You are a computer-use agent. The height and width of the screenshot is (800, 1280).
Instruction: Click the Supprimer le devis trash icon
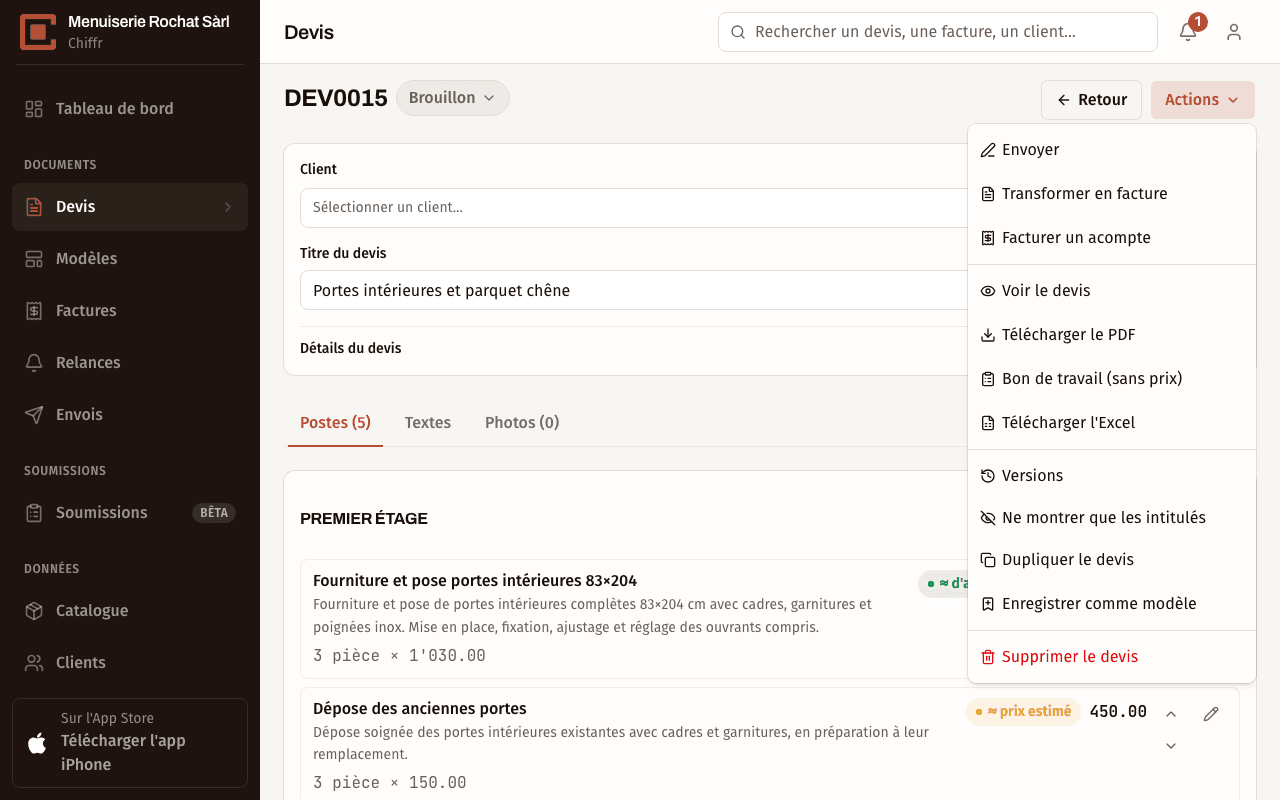coord(988,657)
